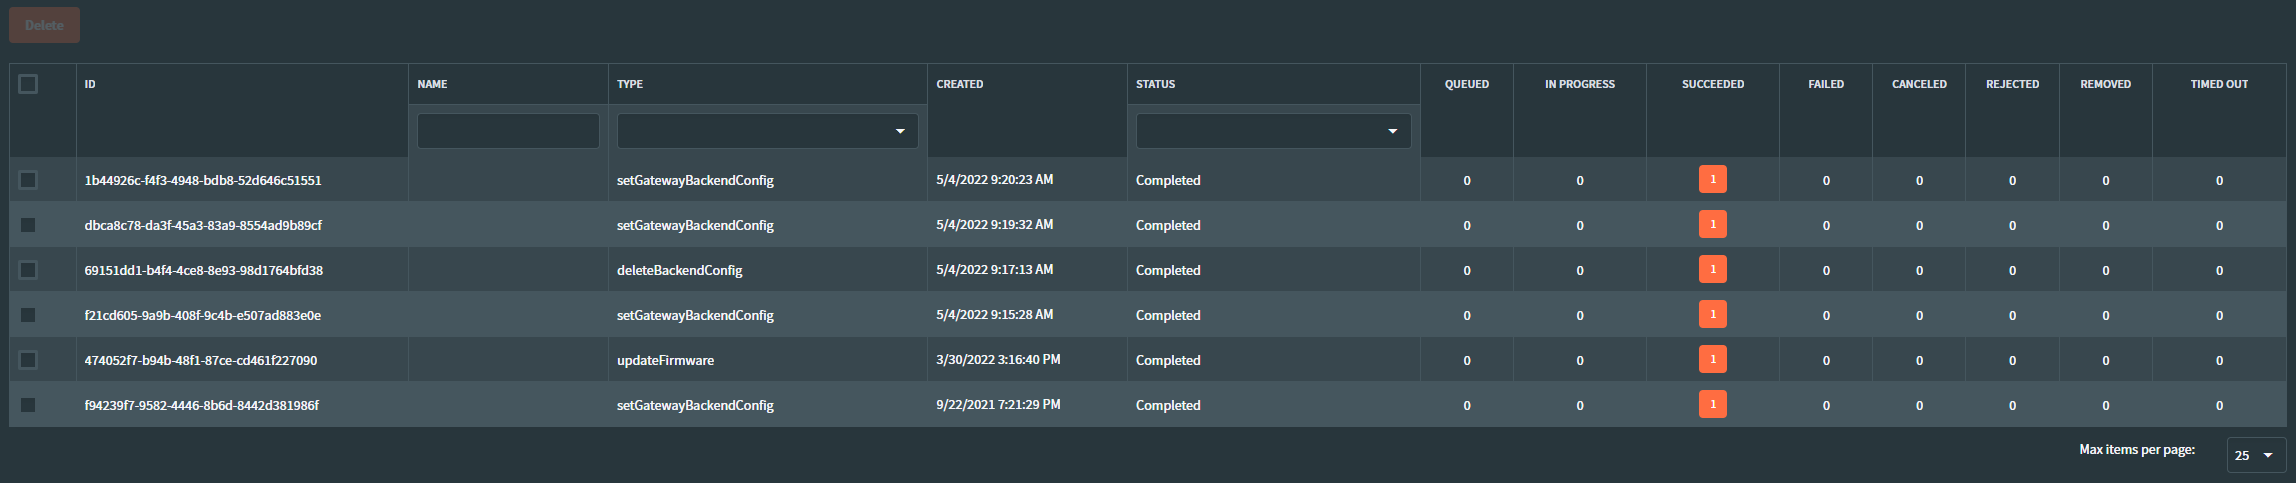This screenshot has height=483, width=2296.
Task: Click the Succeeded column header
Action: (1712, 84)
